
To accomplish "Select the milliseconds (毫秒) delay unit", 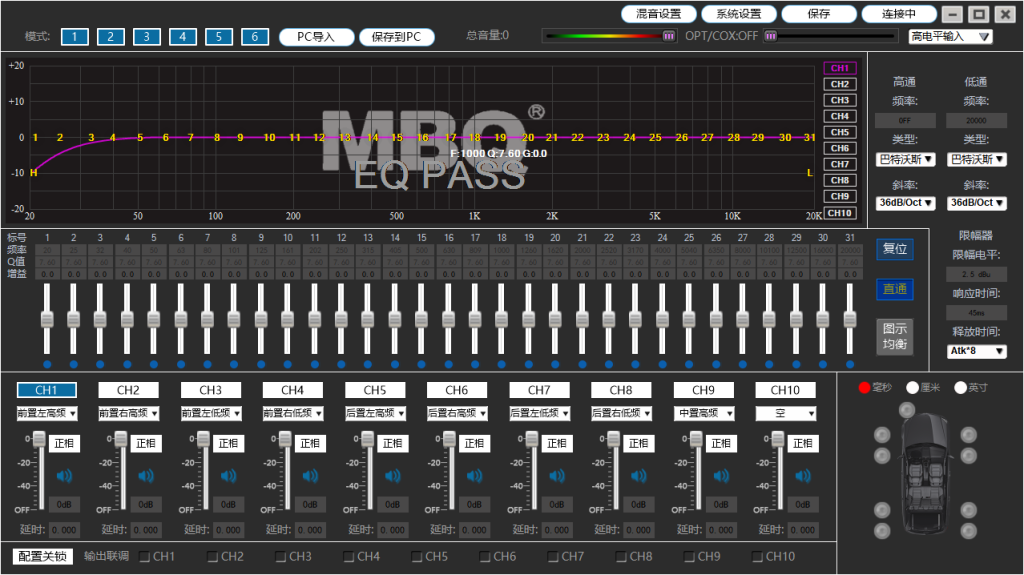I will [865, 387].
